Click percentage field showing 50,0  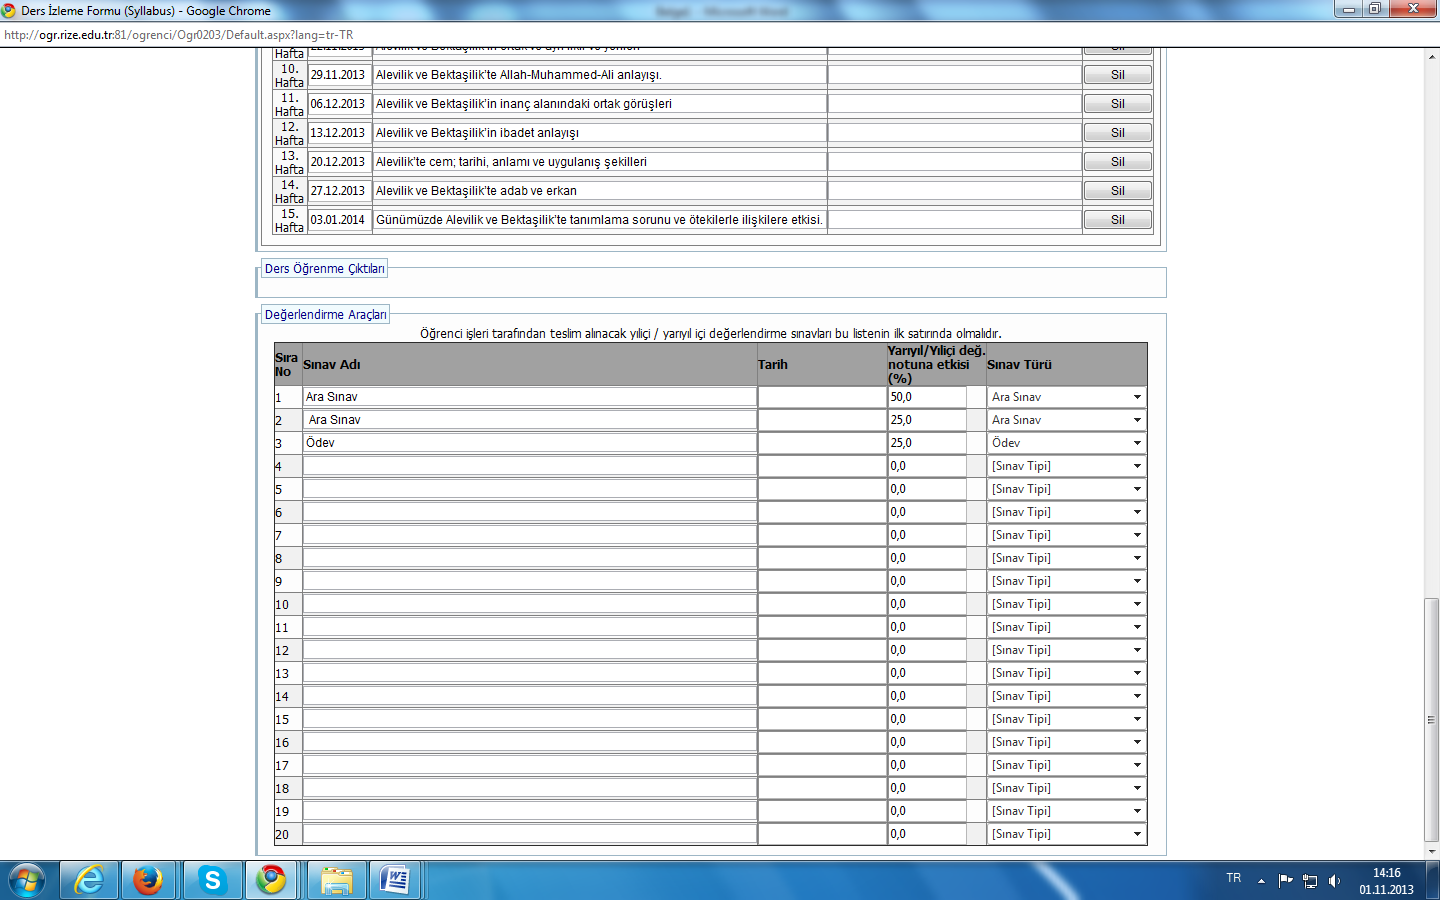tap(927, 397)
